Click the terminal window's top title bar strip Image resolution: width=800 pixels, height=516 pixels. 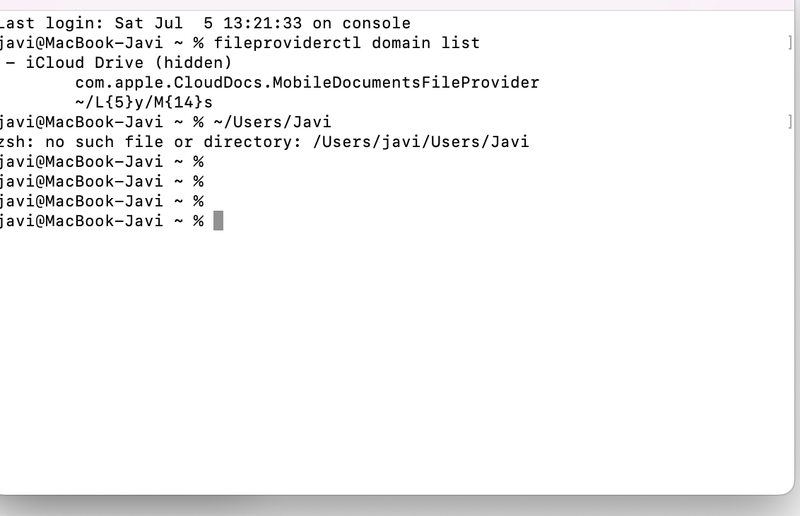click(400, 5)
